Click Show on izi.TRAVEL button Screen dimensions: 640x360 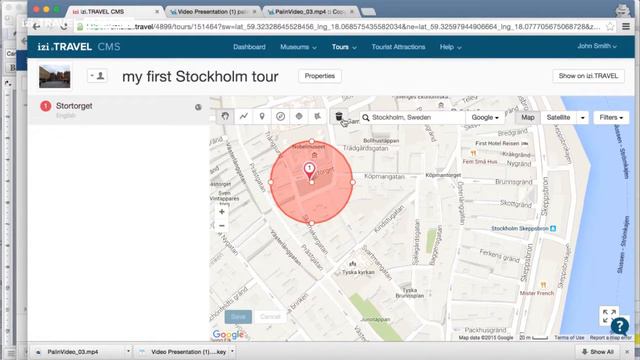(x=588, y=76)
